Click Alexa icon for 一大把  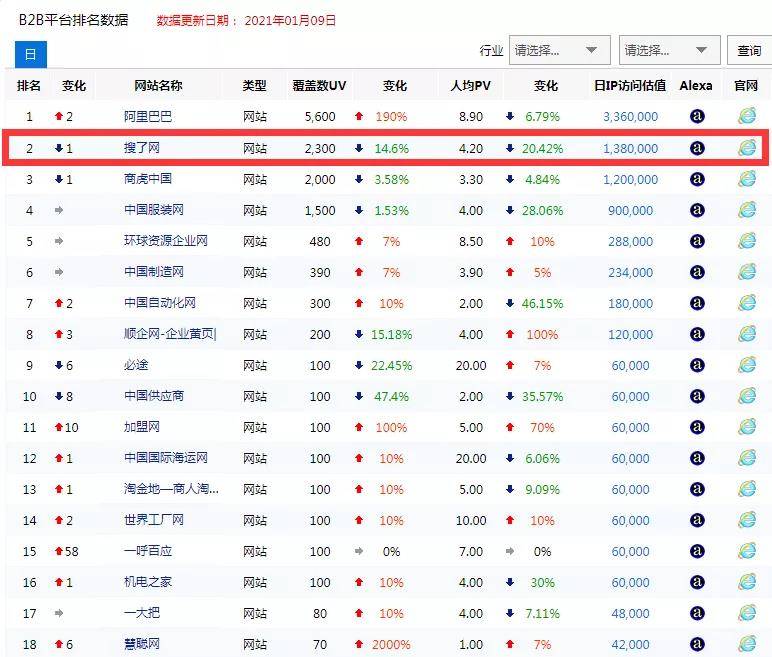[697, 614]
